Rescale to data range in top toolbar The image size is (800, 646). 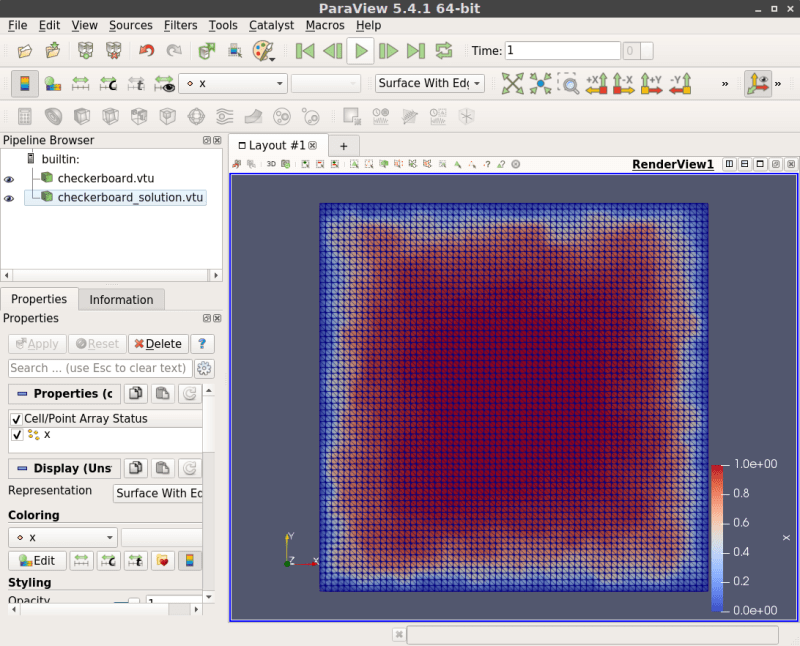click(x=81, y=84)
